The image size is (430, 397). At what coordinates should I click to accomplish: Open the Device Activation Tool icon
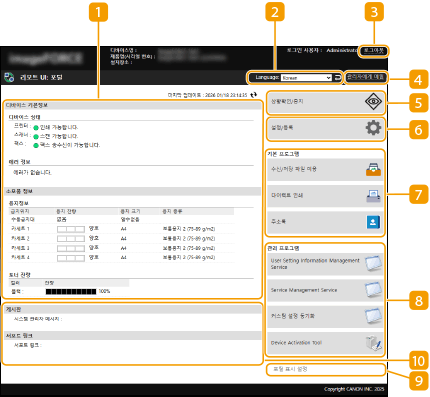(x=373, y=343)
